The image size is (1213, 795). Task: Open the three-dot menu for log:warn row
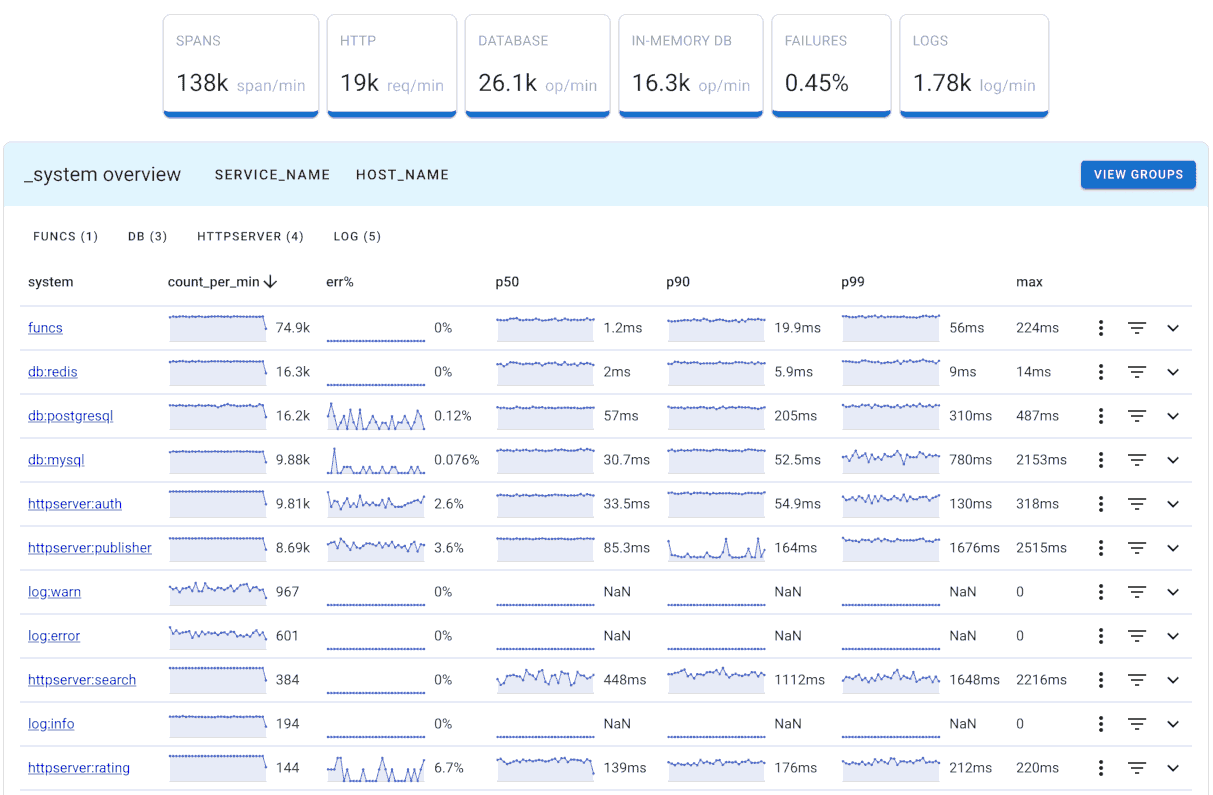point(1100,592)
